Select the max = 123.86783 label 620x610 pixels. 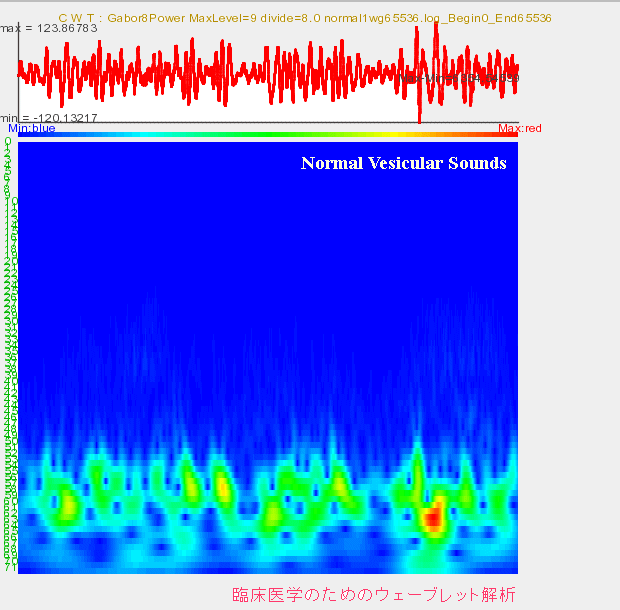(x=49, y=28)
